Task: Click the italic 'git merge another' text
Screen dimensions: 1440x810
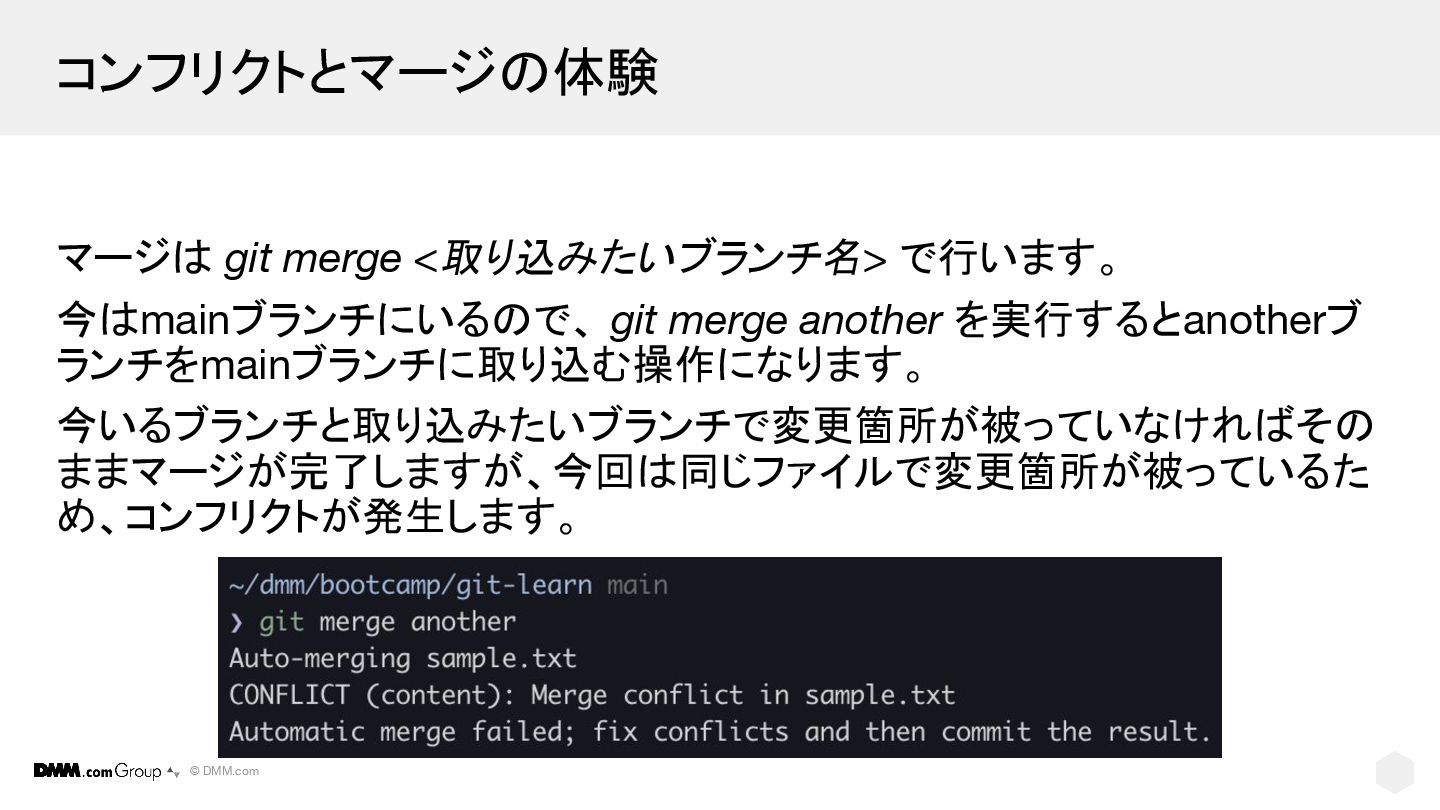Action: click(776, 321)
